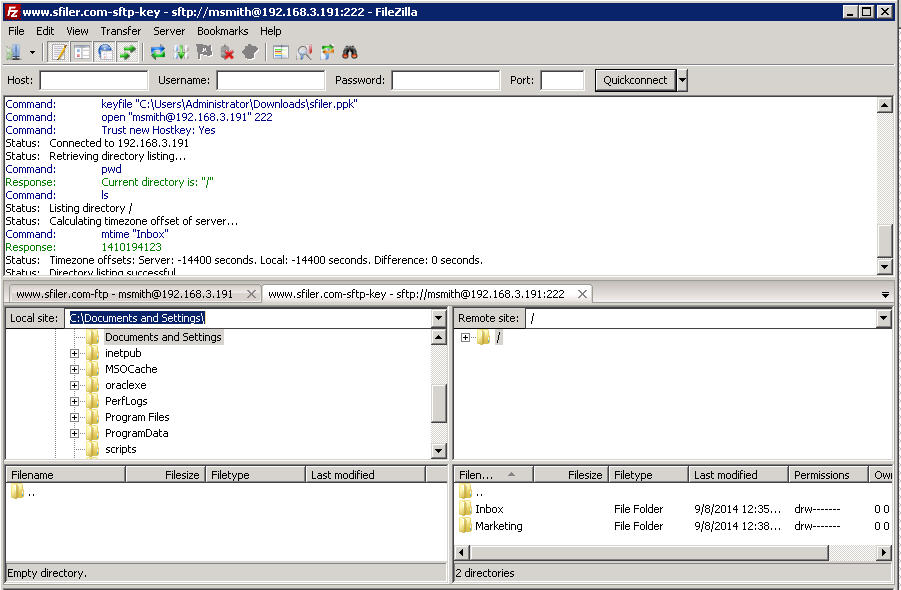901x590 pixels.
Task: Open the Site Manager dropdown arrow
Action: coord(32,53)
